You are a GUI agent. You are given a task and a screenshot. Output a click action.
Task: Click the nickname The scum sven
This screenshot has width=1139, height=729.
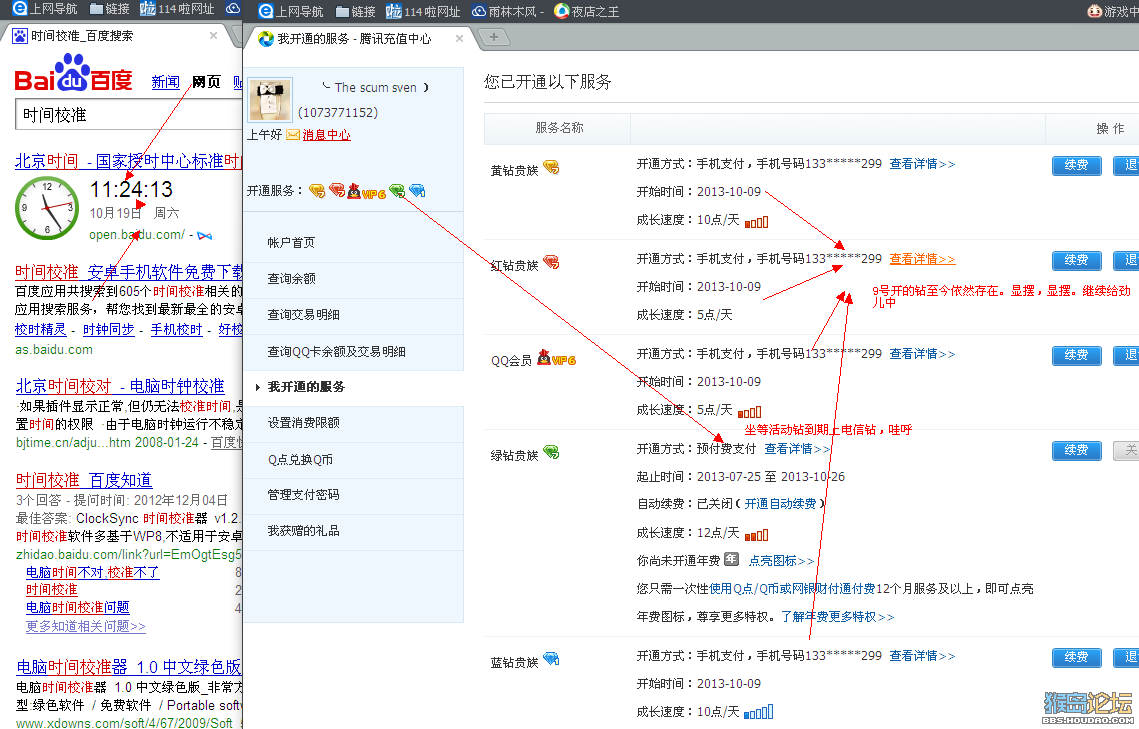pos(376,87)
